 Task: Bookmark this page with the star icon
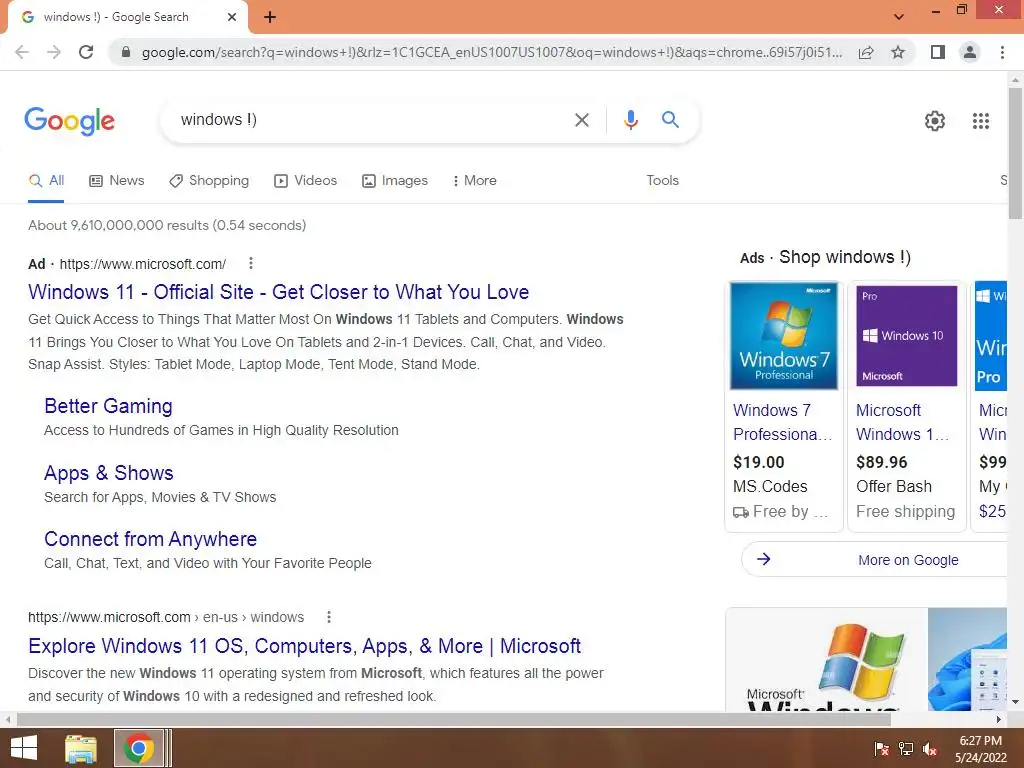tap(898, 52)
